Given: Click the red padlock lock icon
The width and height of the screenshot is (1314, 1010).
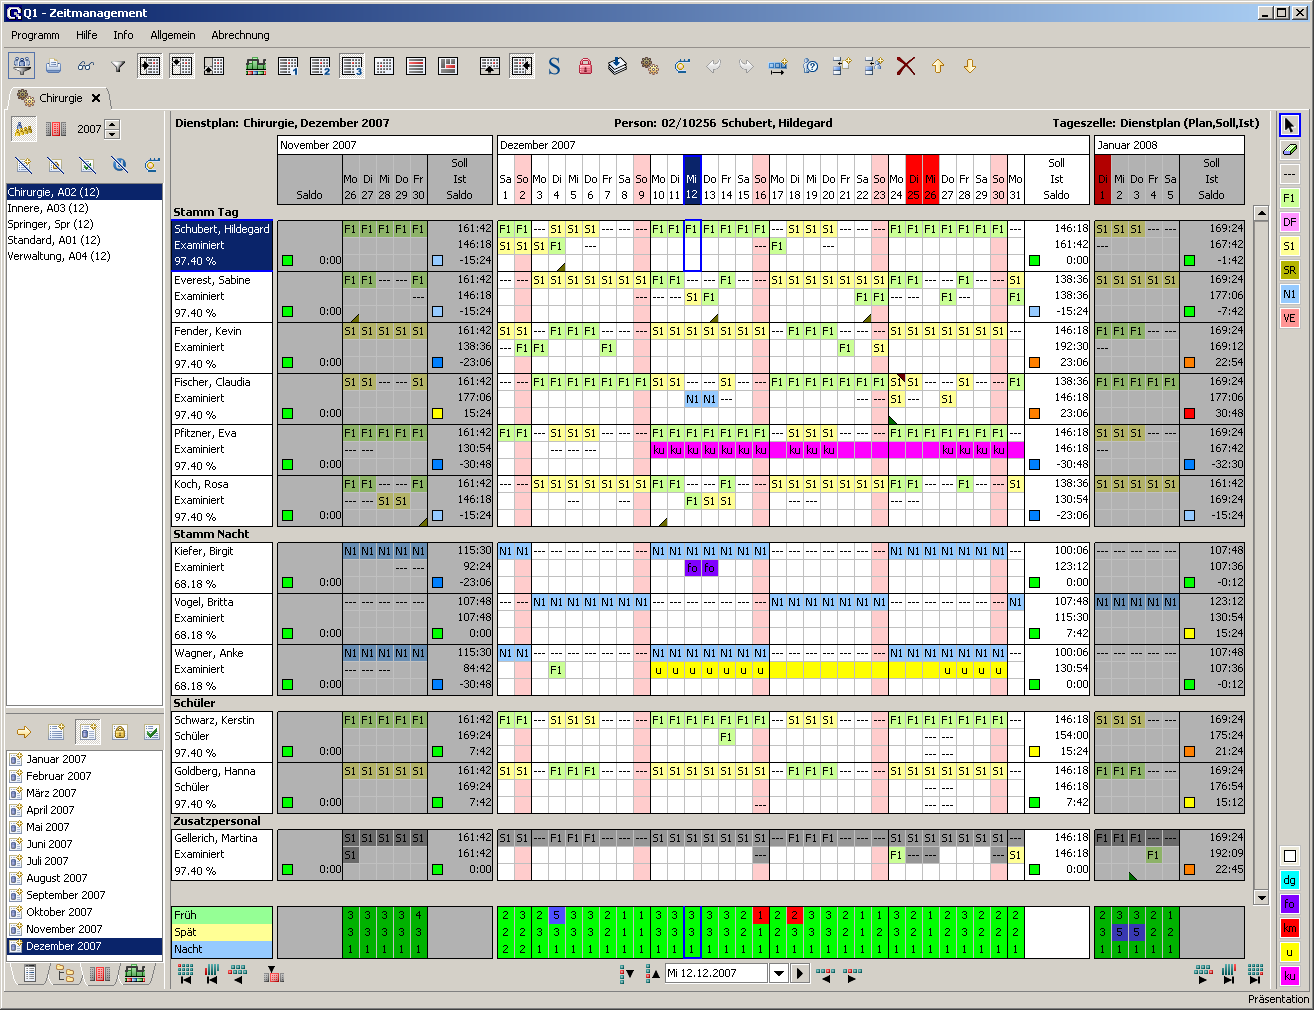Looking at the screenshot, I should (586, 67).
